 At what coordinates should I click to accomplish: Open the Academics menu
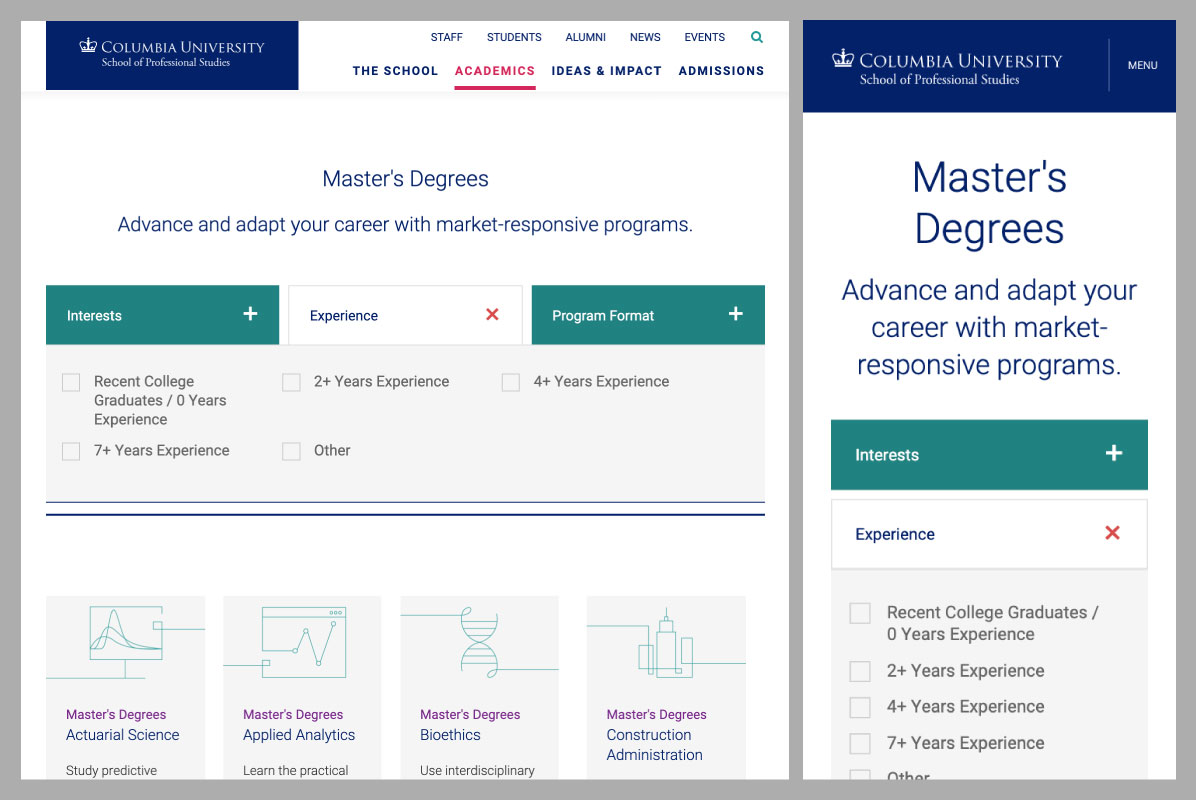pyautogui.click(x=495, y=71)
